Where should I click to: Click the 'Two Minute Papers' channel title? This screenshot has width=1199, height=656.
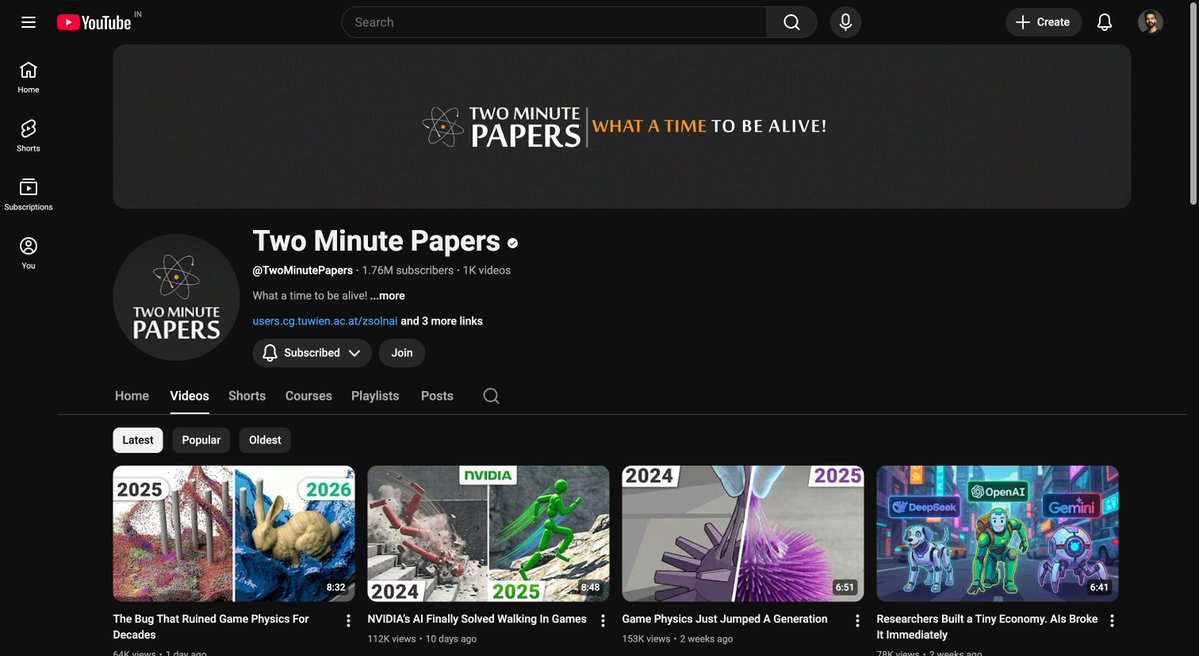376,241
